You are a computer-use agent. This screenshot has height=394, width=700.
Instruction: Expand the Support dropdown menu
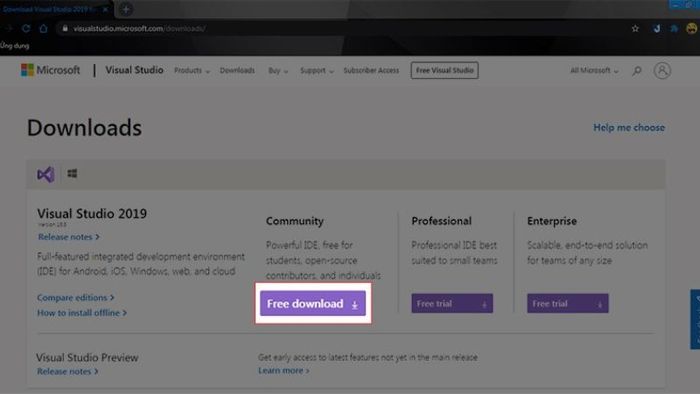tap(317, 71)
